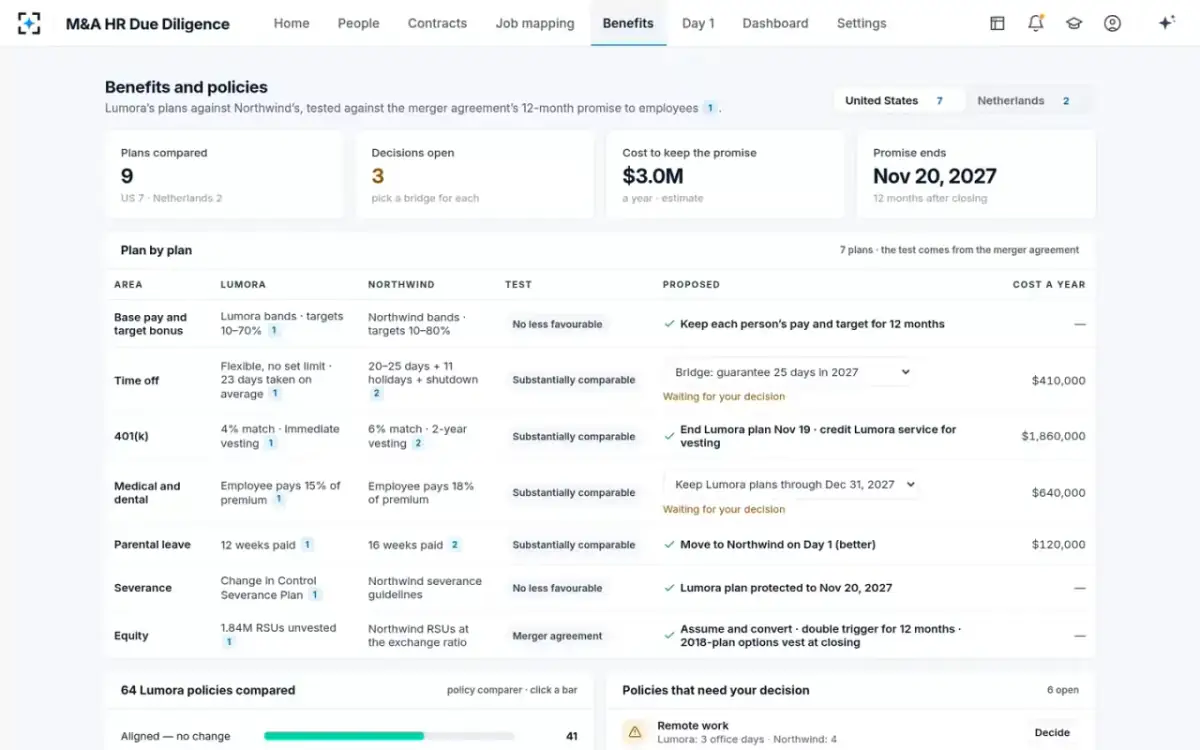Open the Day 1 tab
The width and height of the screenshot is (1200, 750).
point(698,23)
